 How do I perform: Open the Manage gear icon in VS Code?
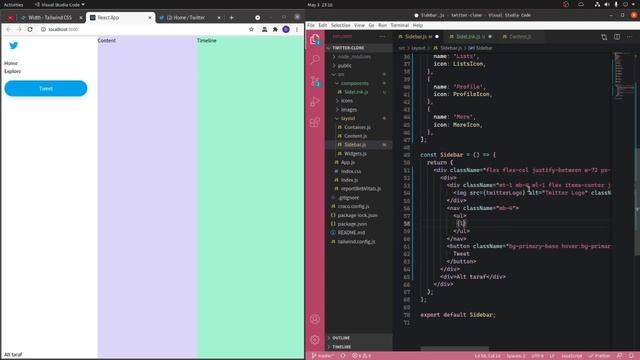(x=315, y=339)
